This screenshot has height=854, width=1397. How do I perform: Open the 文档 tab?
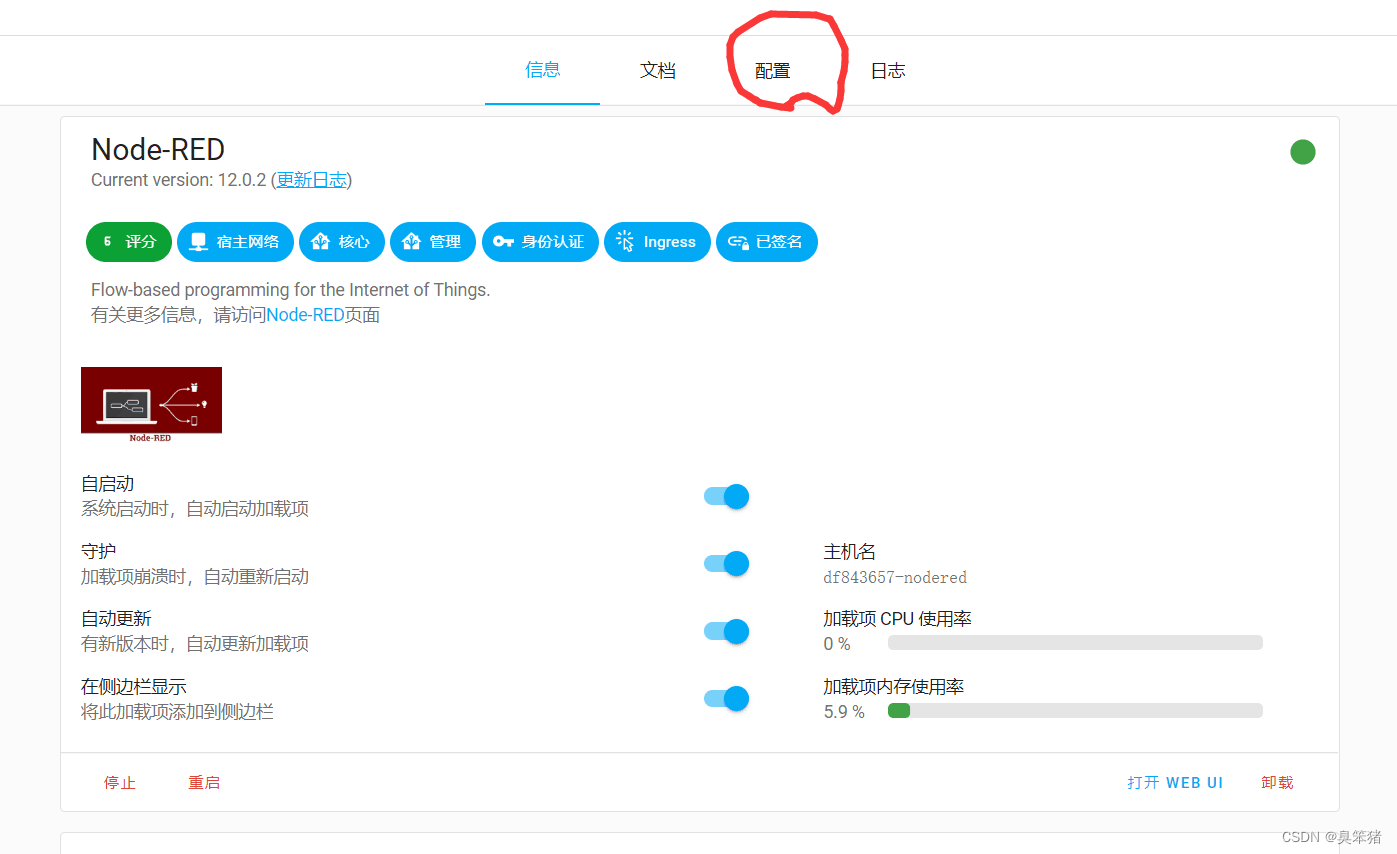point(657,70)
